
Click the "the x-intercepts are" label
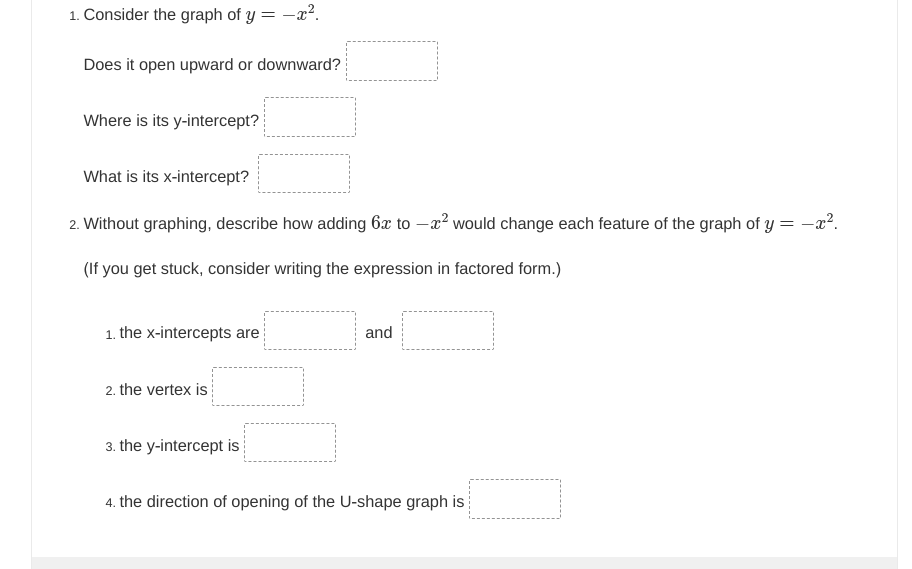(189, 333)
